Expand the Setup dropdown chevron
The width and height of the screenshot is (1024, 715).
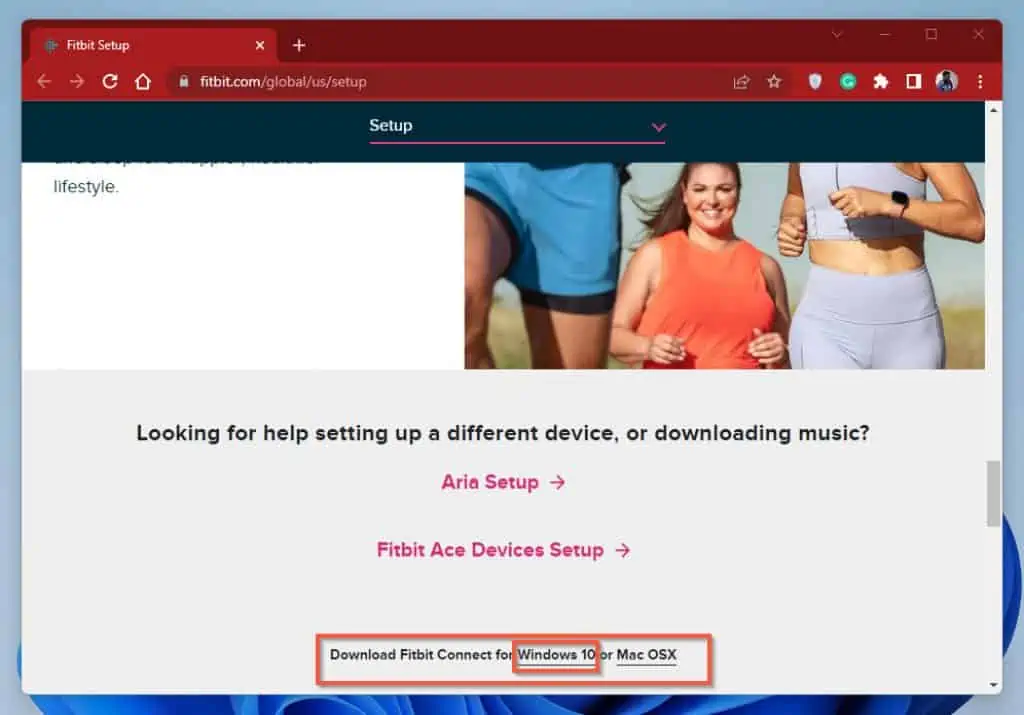point(658,127)
